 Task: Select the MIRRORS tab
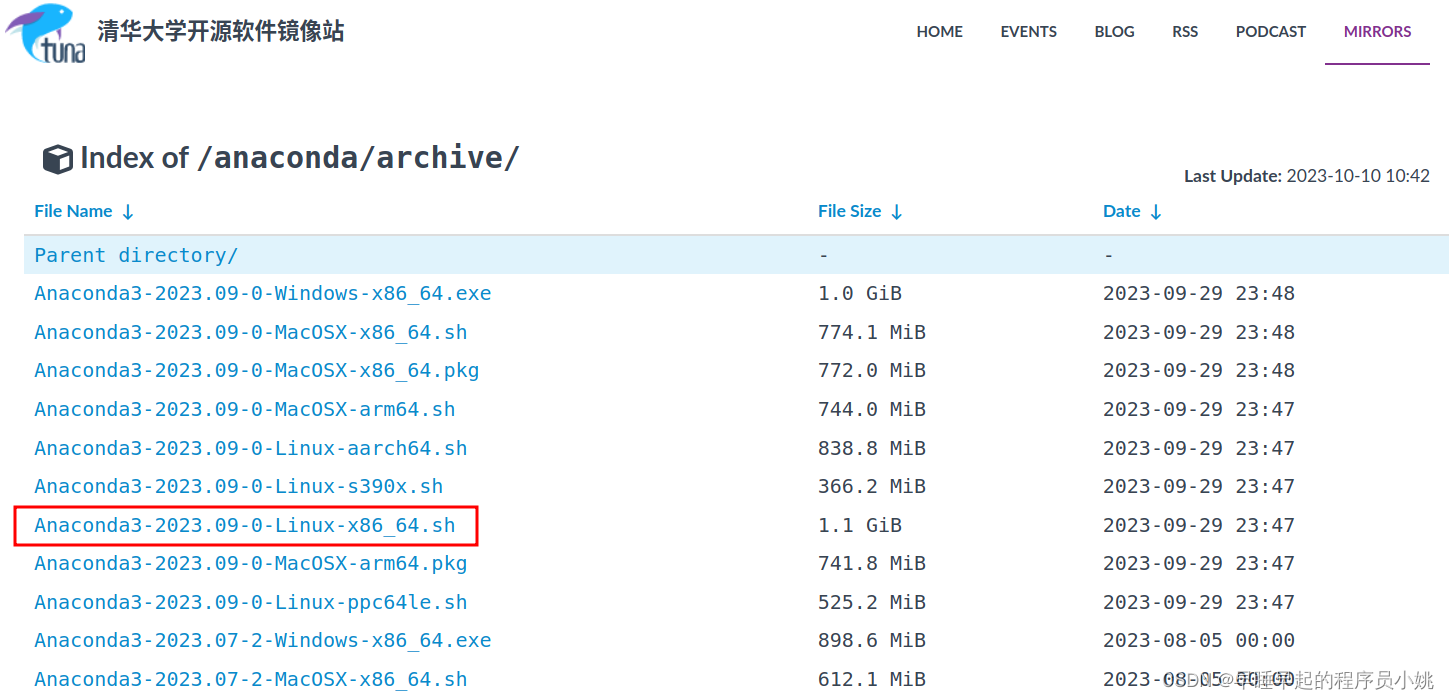1378,32
